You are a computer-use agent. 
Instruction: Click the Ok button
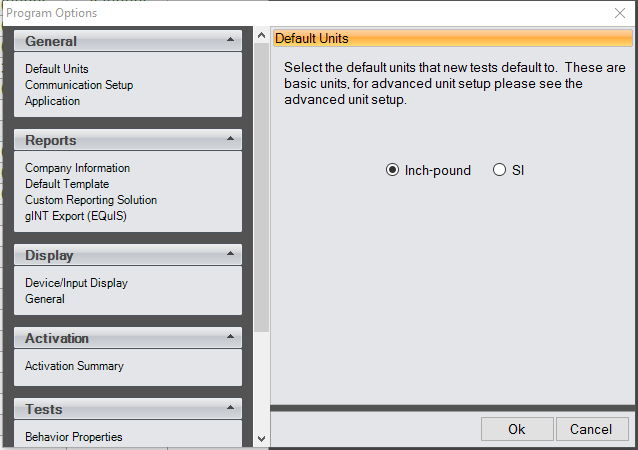517,429
